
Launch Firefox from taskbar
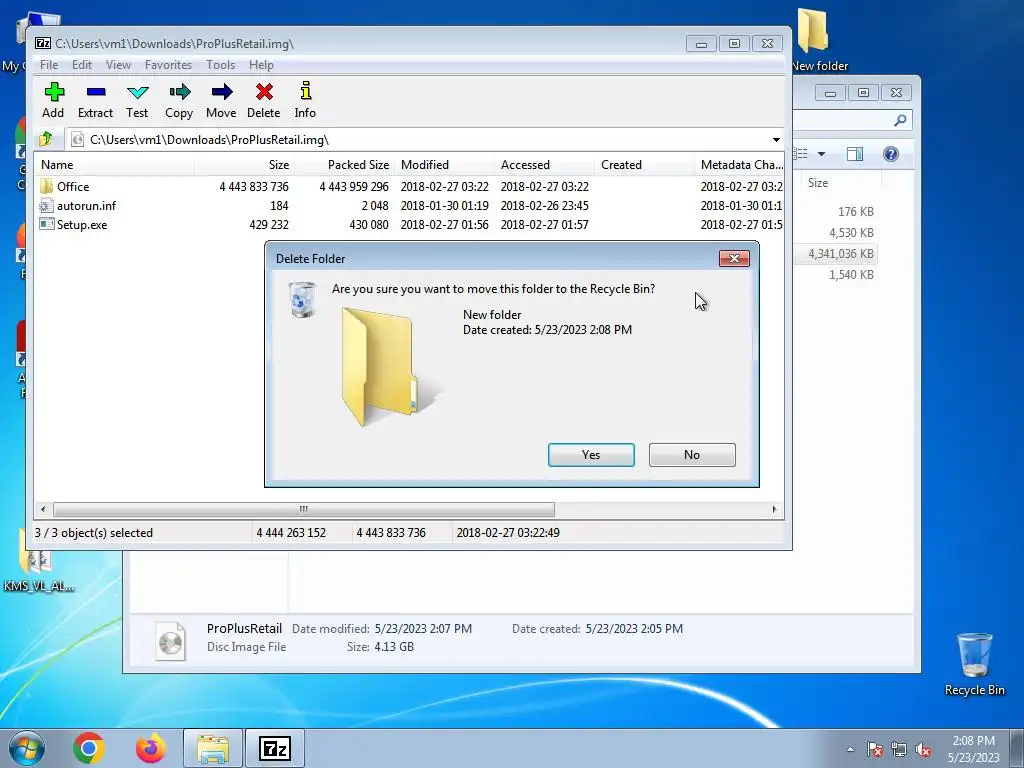click(151, 748)
